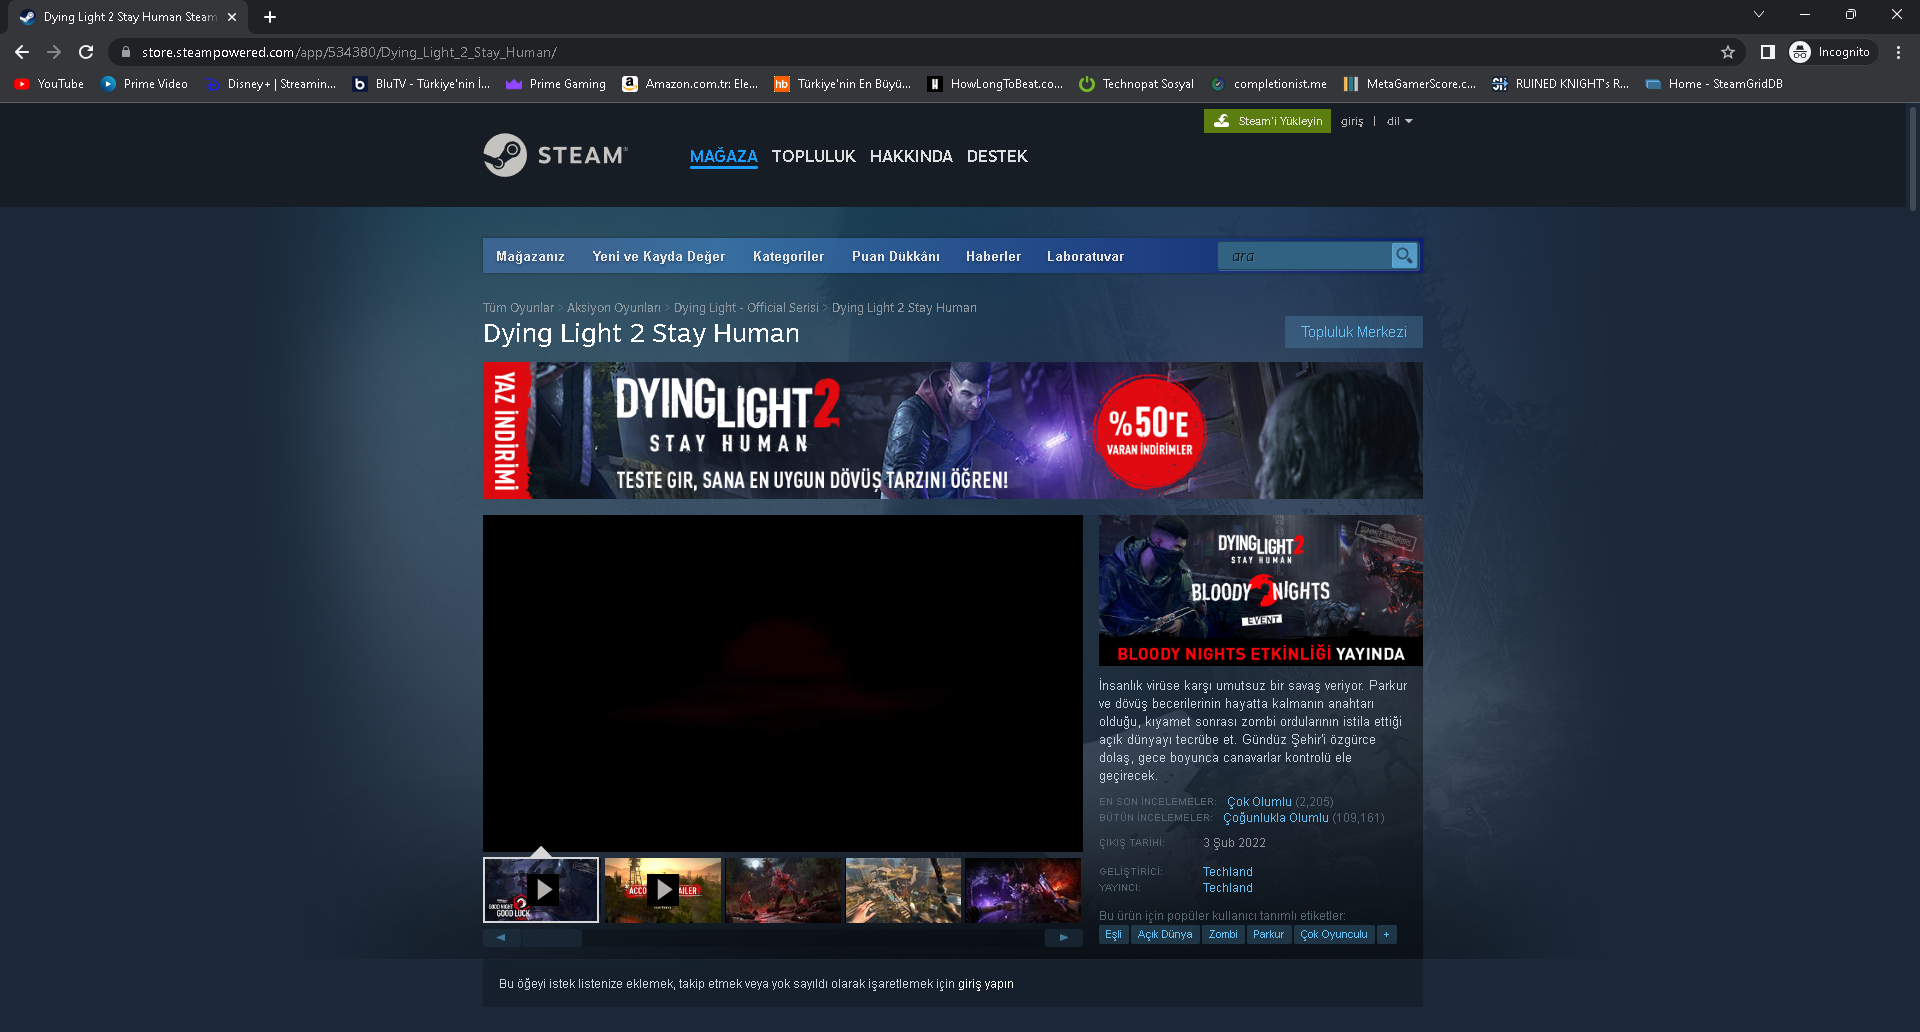Open the Laboratuvar tab
This screenshot has height=1032, width=1920.
point(1085,256)
